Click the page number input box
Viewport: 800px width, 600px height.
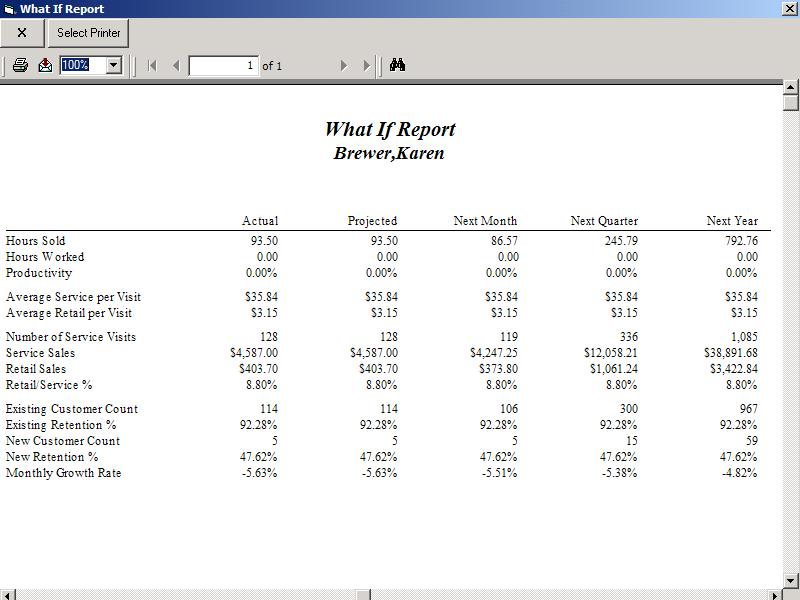click(x=223, y=65)
